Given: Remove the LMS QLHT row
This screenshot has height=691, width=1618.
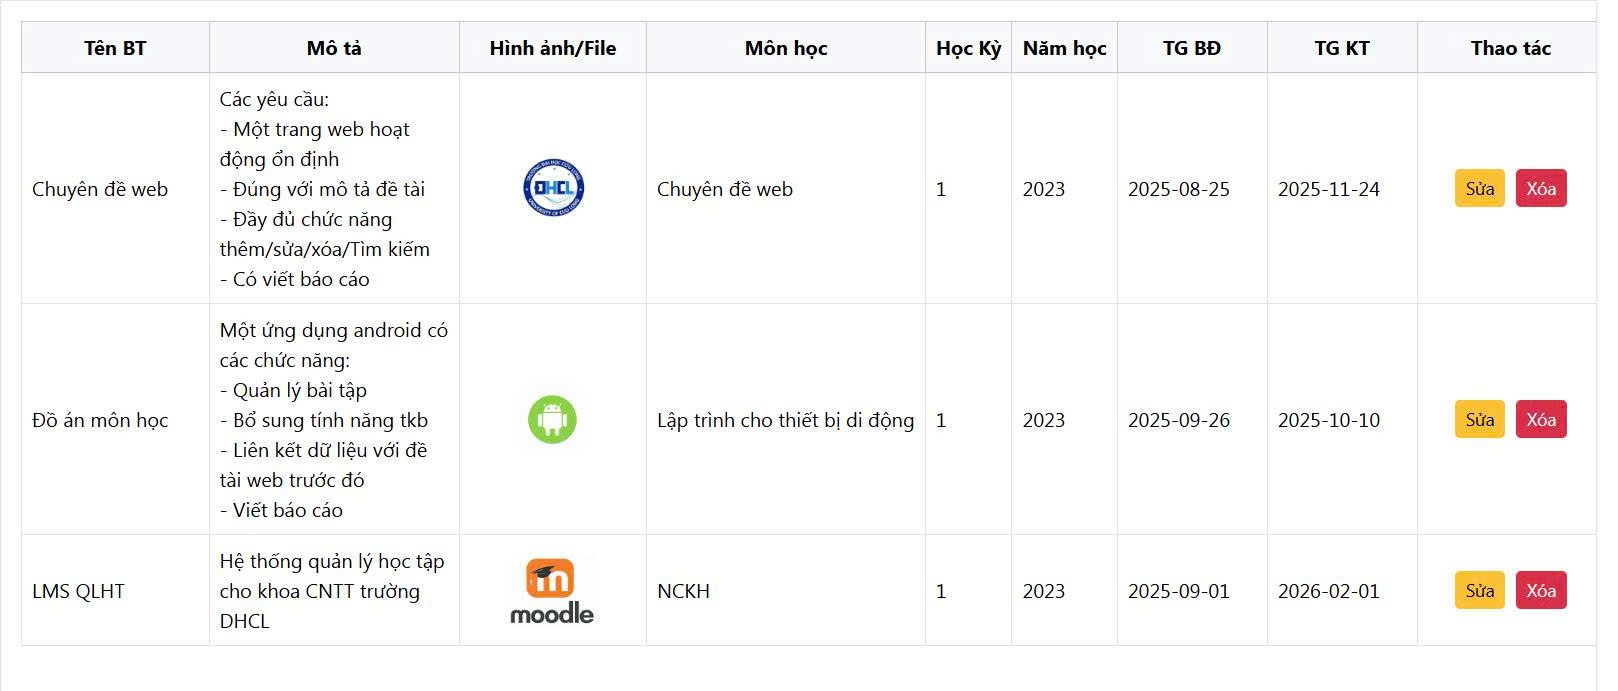Looking at the screenshot, I should (x=1540, y=591).
